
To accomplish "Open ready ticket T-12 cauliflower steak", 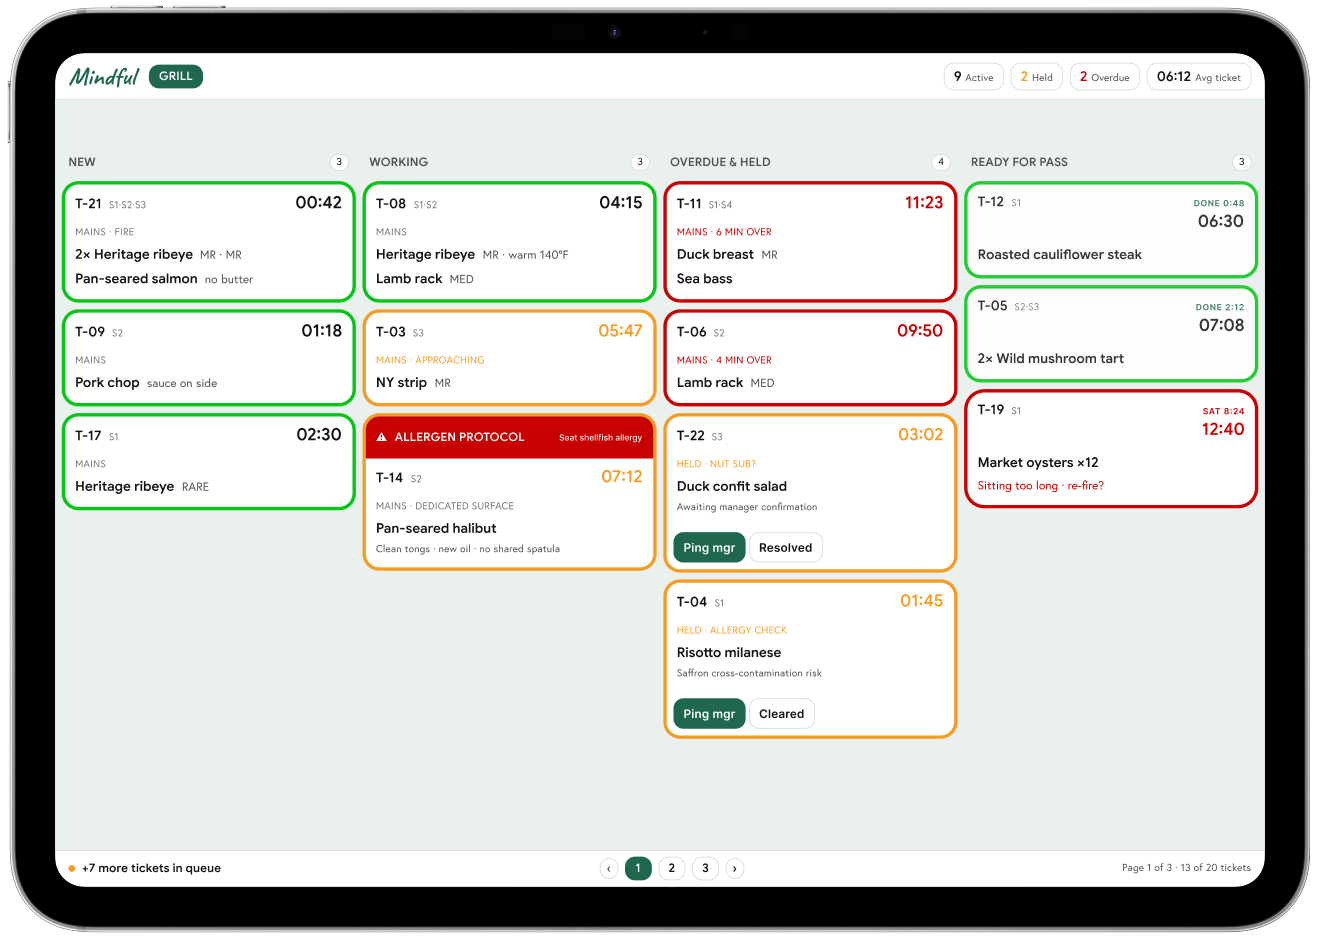I will [1111, 229].
